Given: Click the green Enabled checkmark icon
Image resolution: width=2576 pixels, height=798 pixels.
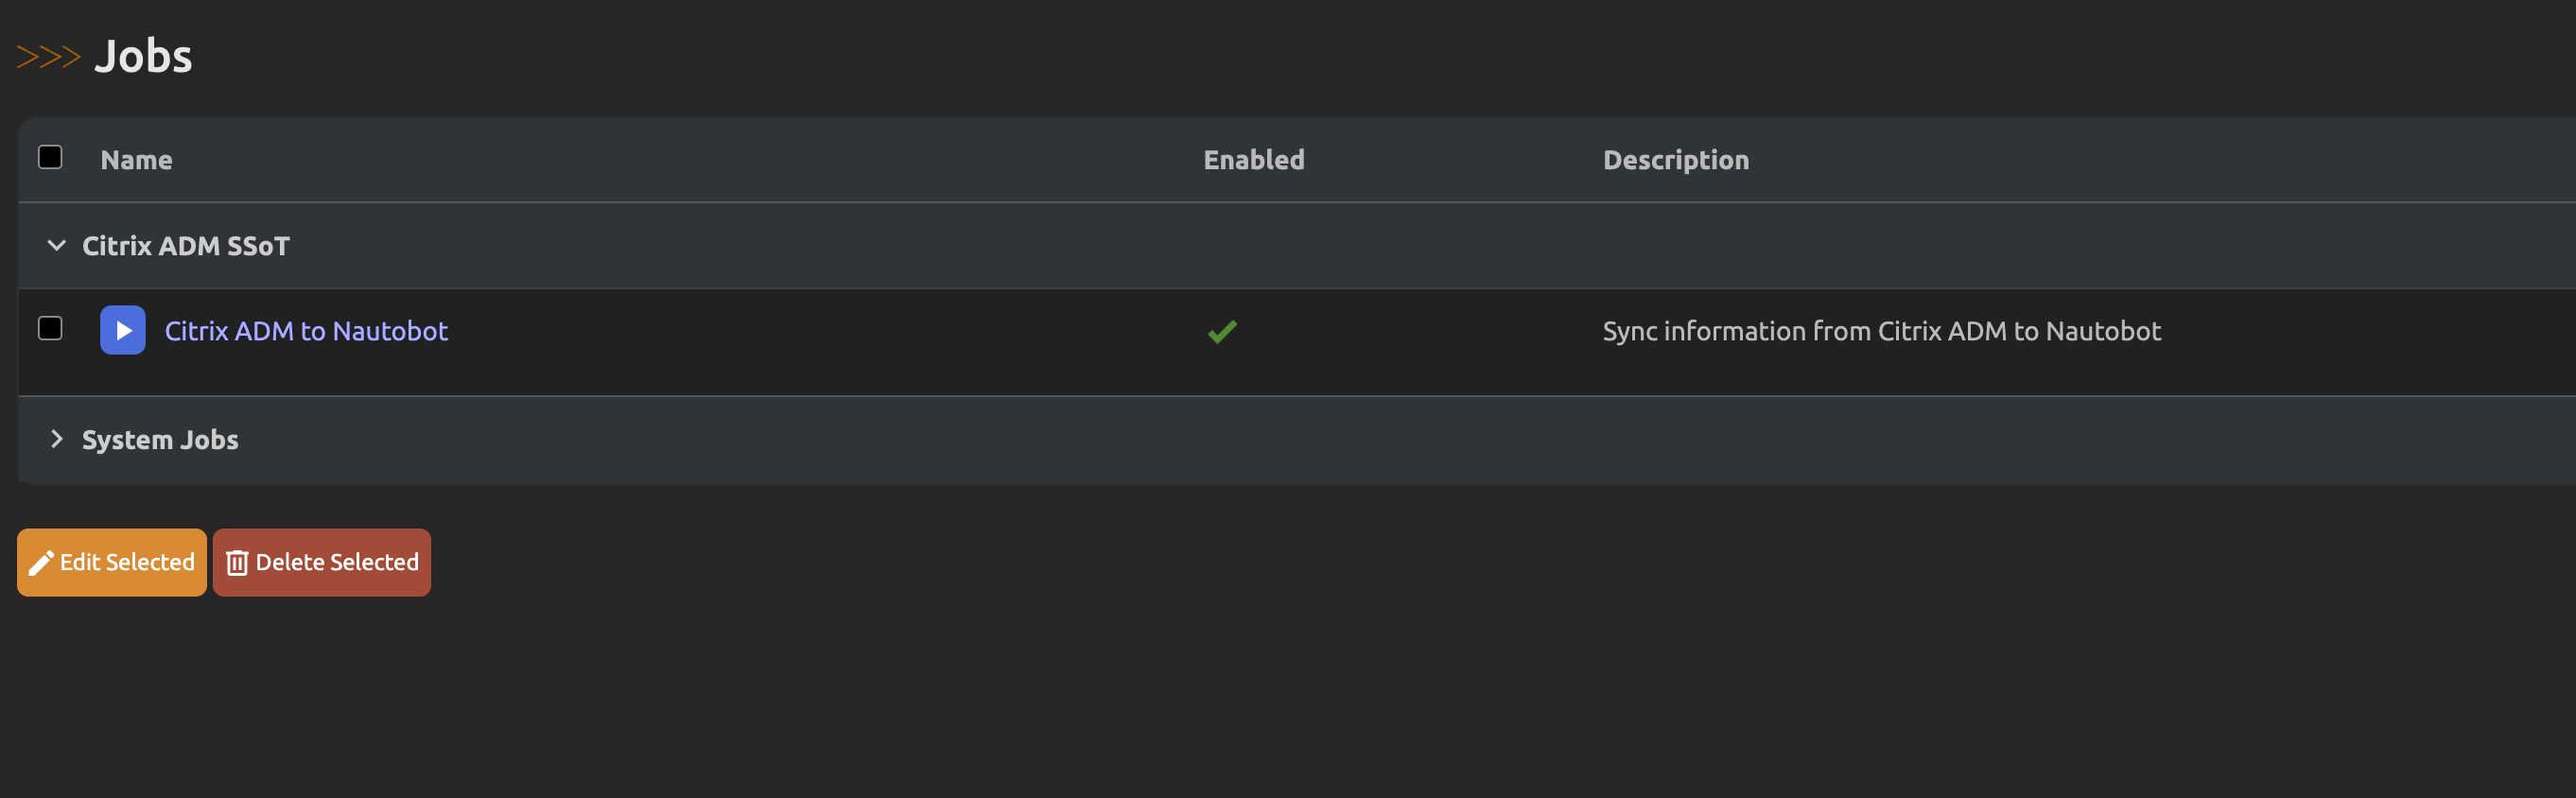Looking at the screenshot, I should [x=1222, y=331].
